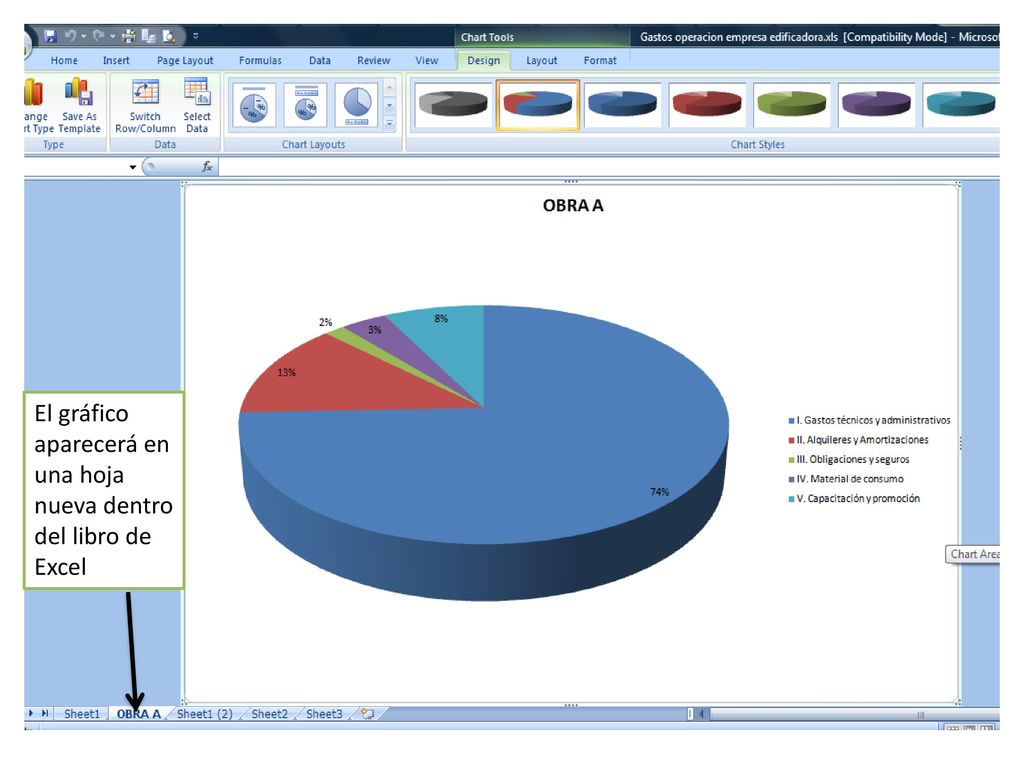Select legend entry I. Gastos técnicos y administrativos
The image size is (1024, 768).
[869, 420]
